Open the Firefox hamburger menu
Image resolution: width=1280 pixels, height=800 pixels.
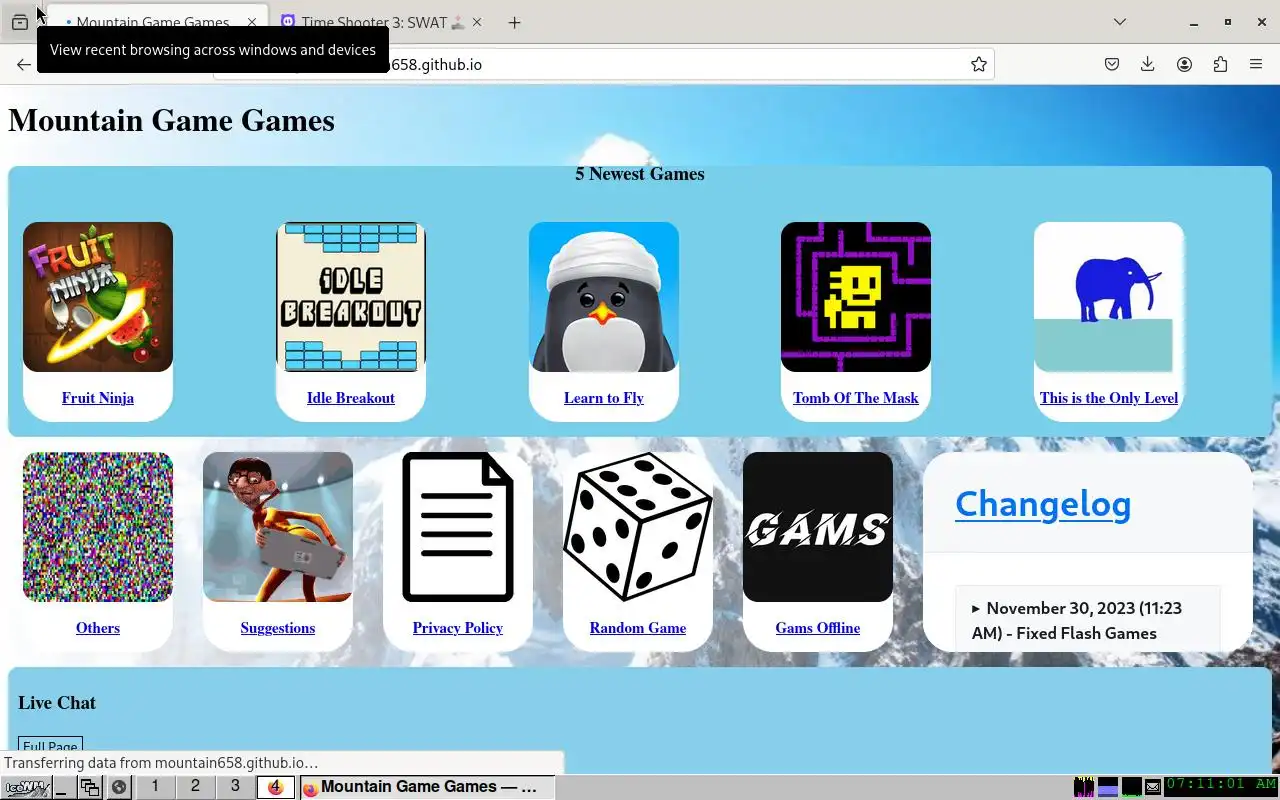pos(1256,64)
